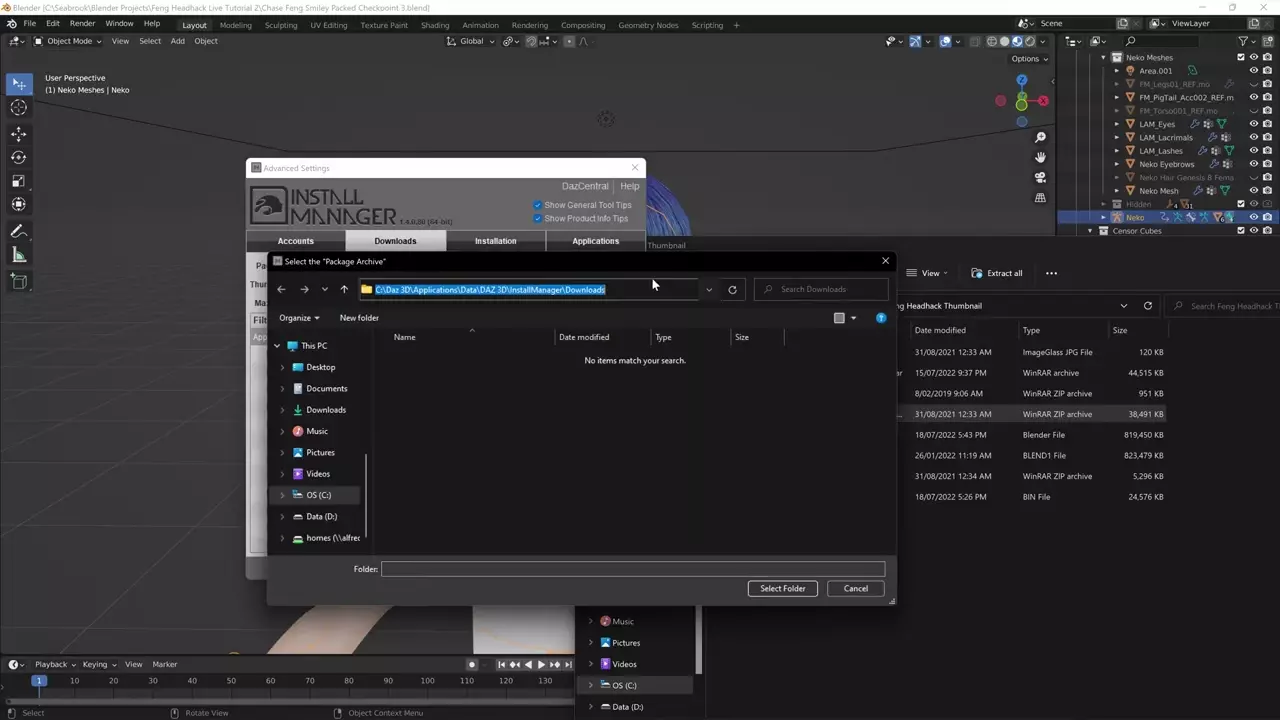Switch to the Installation tab
The height and width of the screenshot is (720, 1280).
(495, 241)
